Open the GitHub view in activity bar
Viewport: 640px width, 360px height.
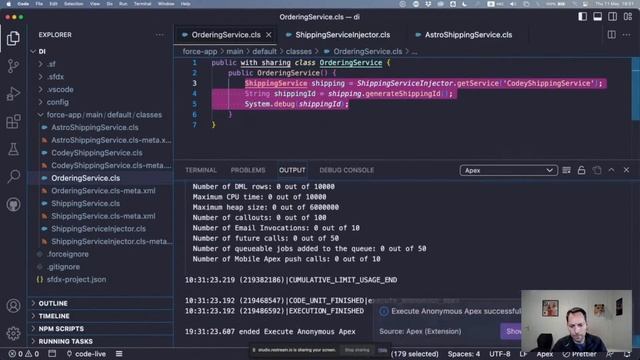(x=13, y=204)
